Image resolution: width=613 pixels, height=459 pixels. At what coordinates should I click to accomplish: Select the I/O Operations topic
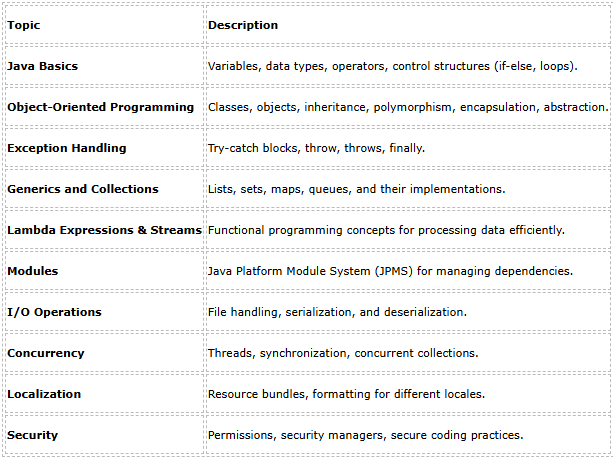click(54, 312)
